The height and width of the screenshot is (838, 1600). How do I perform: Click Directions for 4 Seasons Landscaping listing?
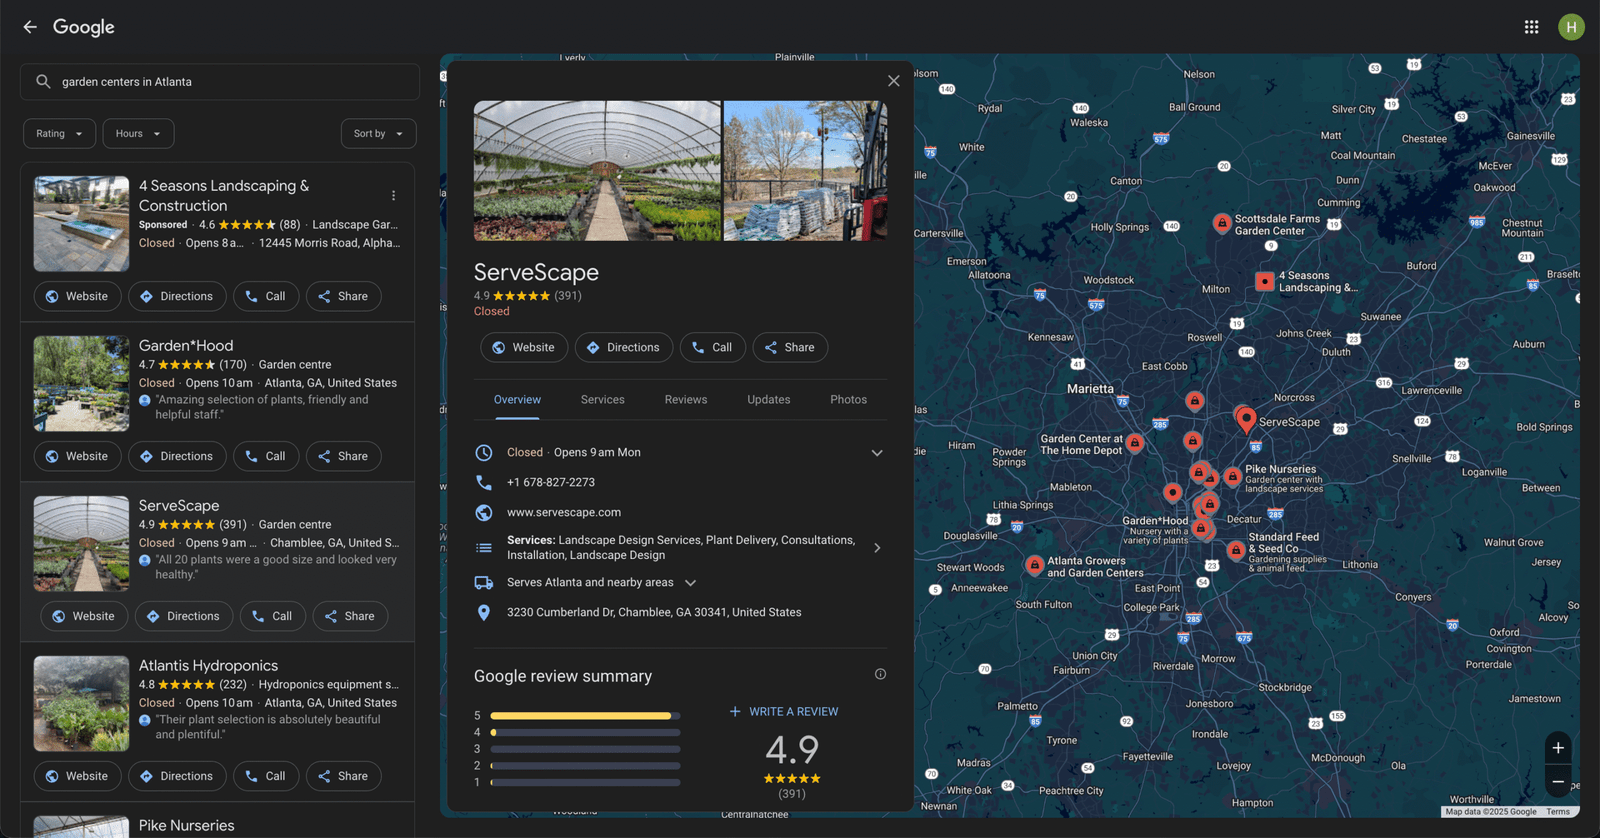point(177,296)
